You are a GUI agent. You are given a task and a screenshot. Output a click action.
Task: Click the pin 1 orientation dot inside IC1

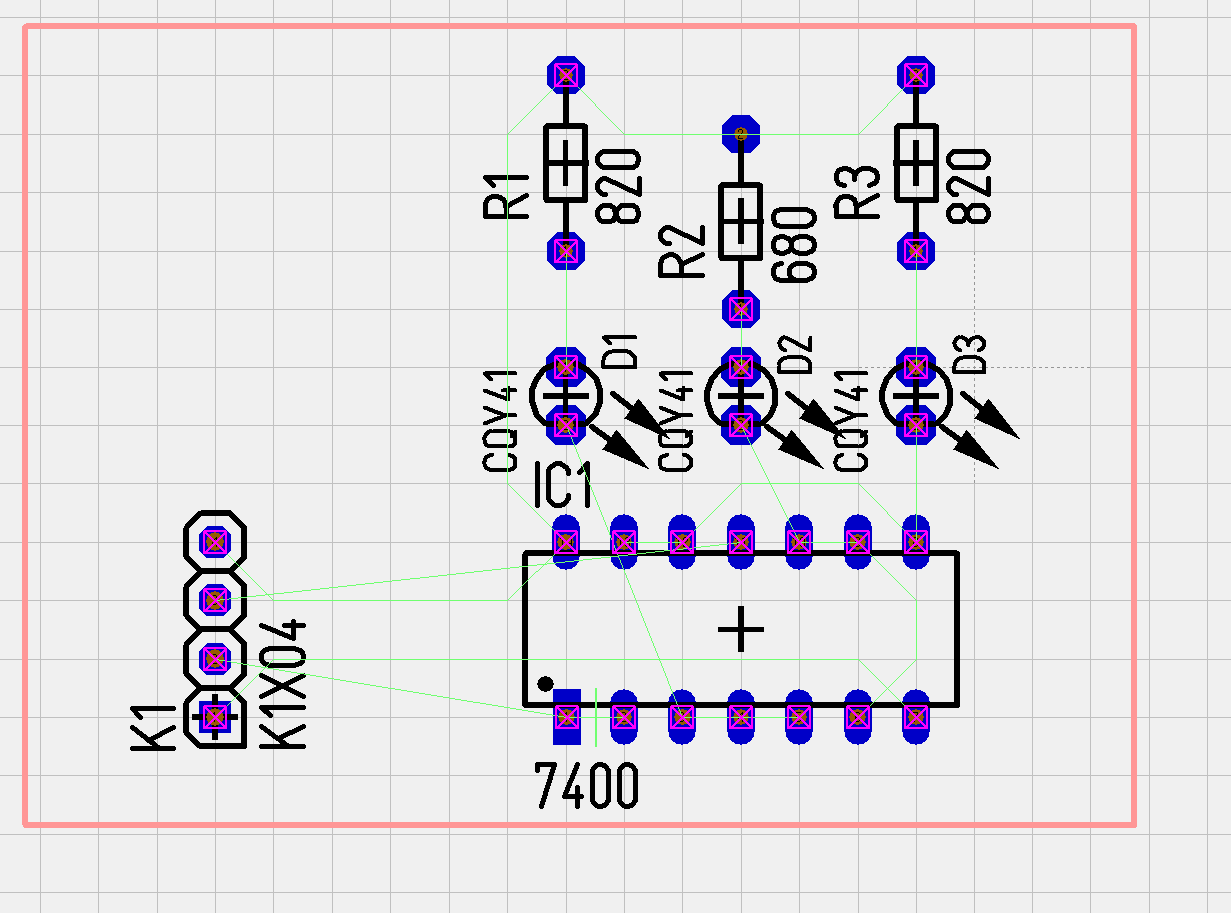[544, 684]
